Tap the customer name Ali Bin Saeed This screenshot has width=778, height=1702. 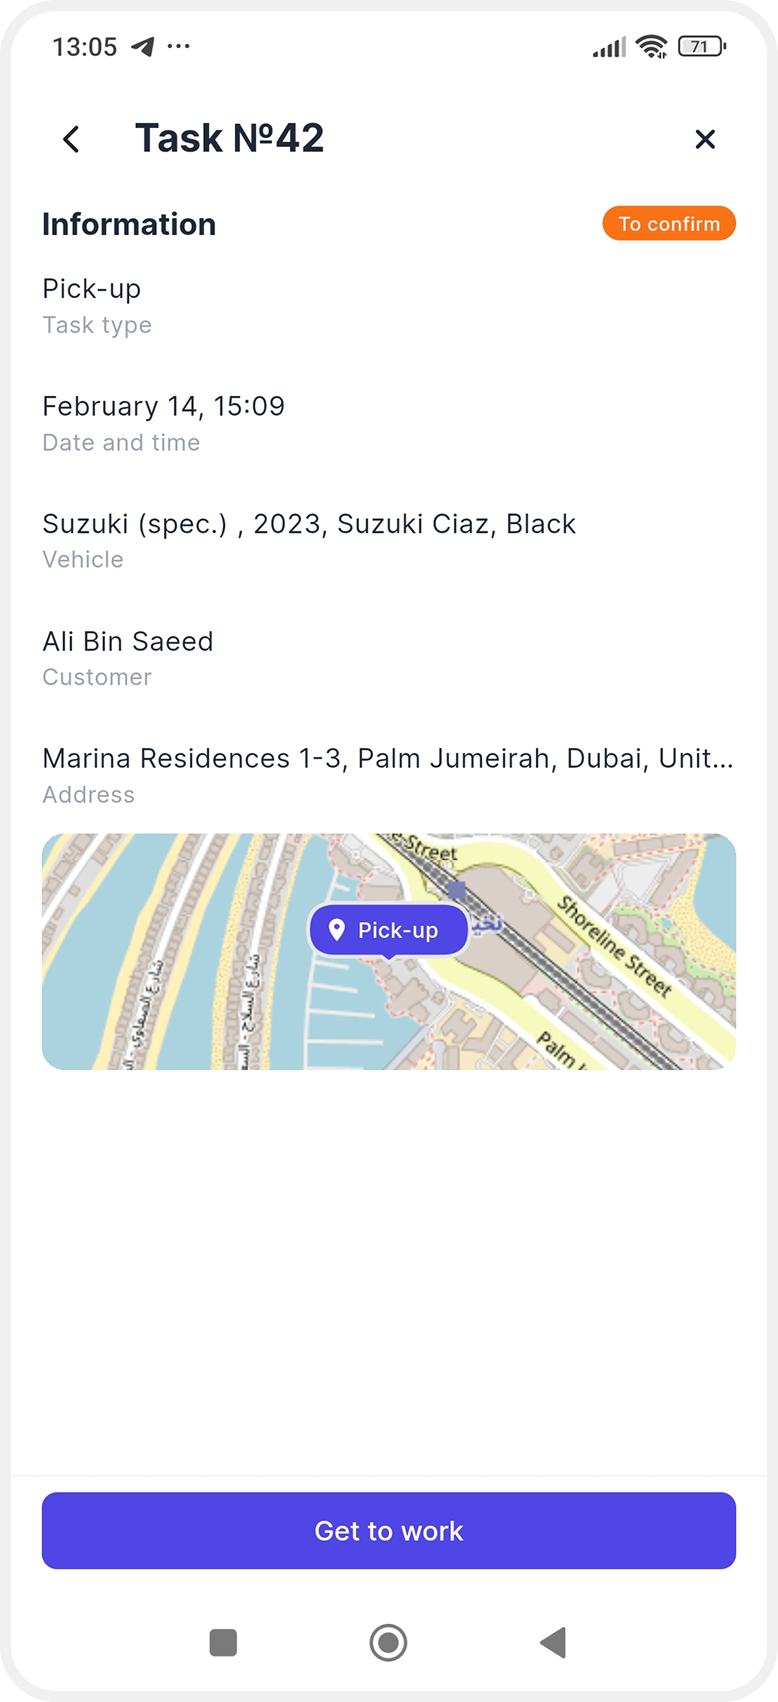(128, 642)
